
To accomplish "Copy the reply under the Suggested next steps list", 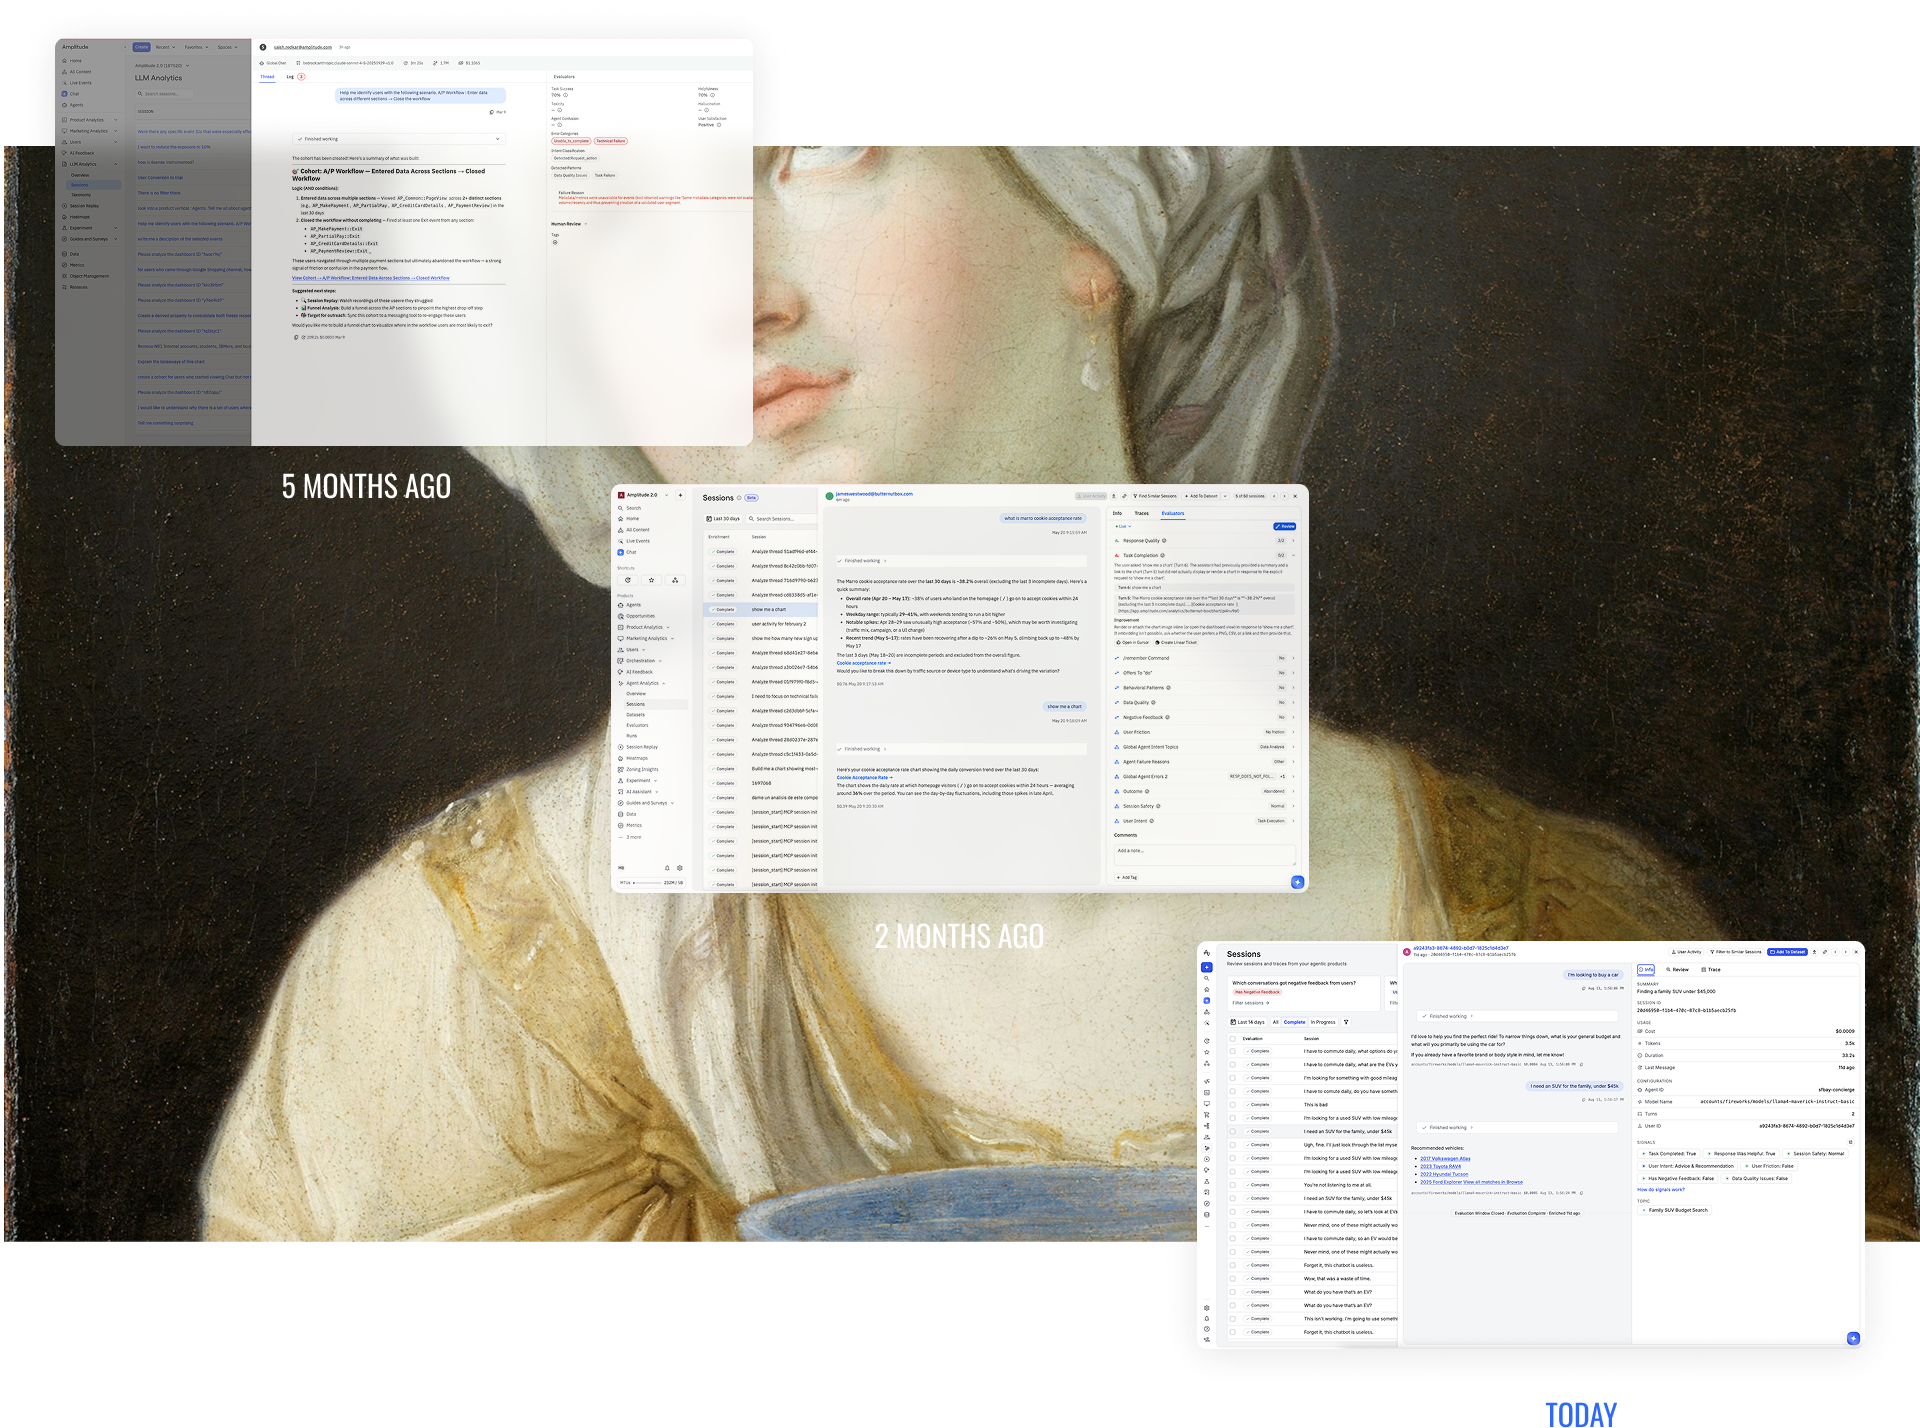I will click(296, 337).
